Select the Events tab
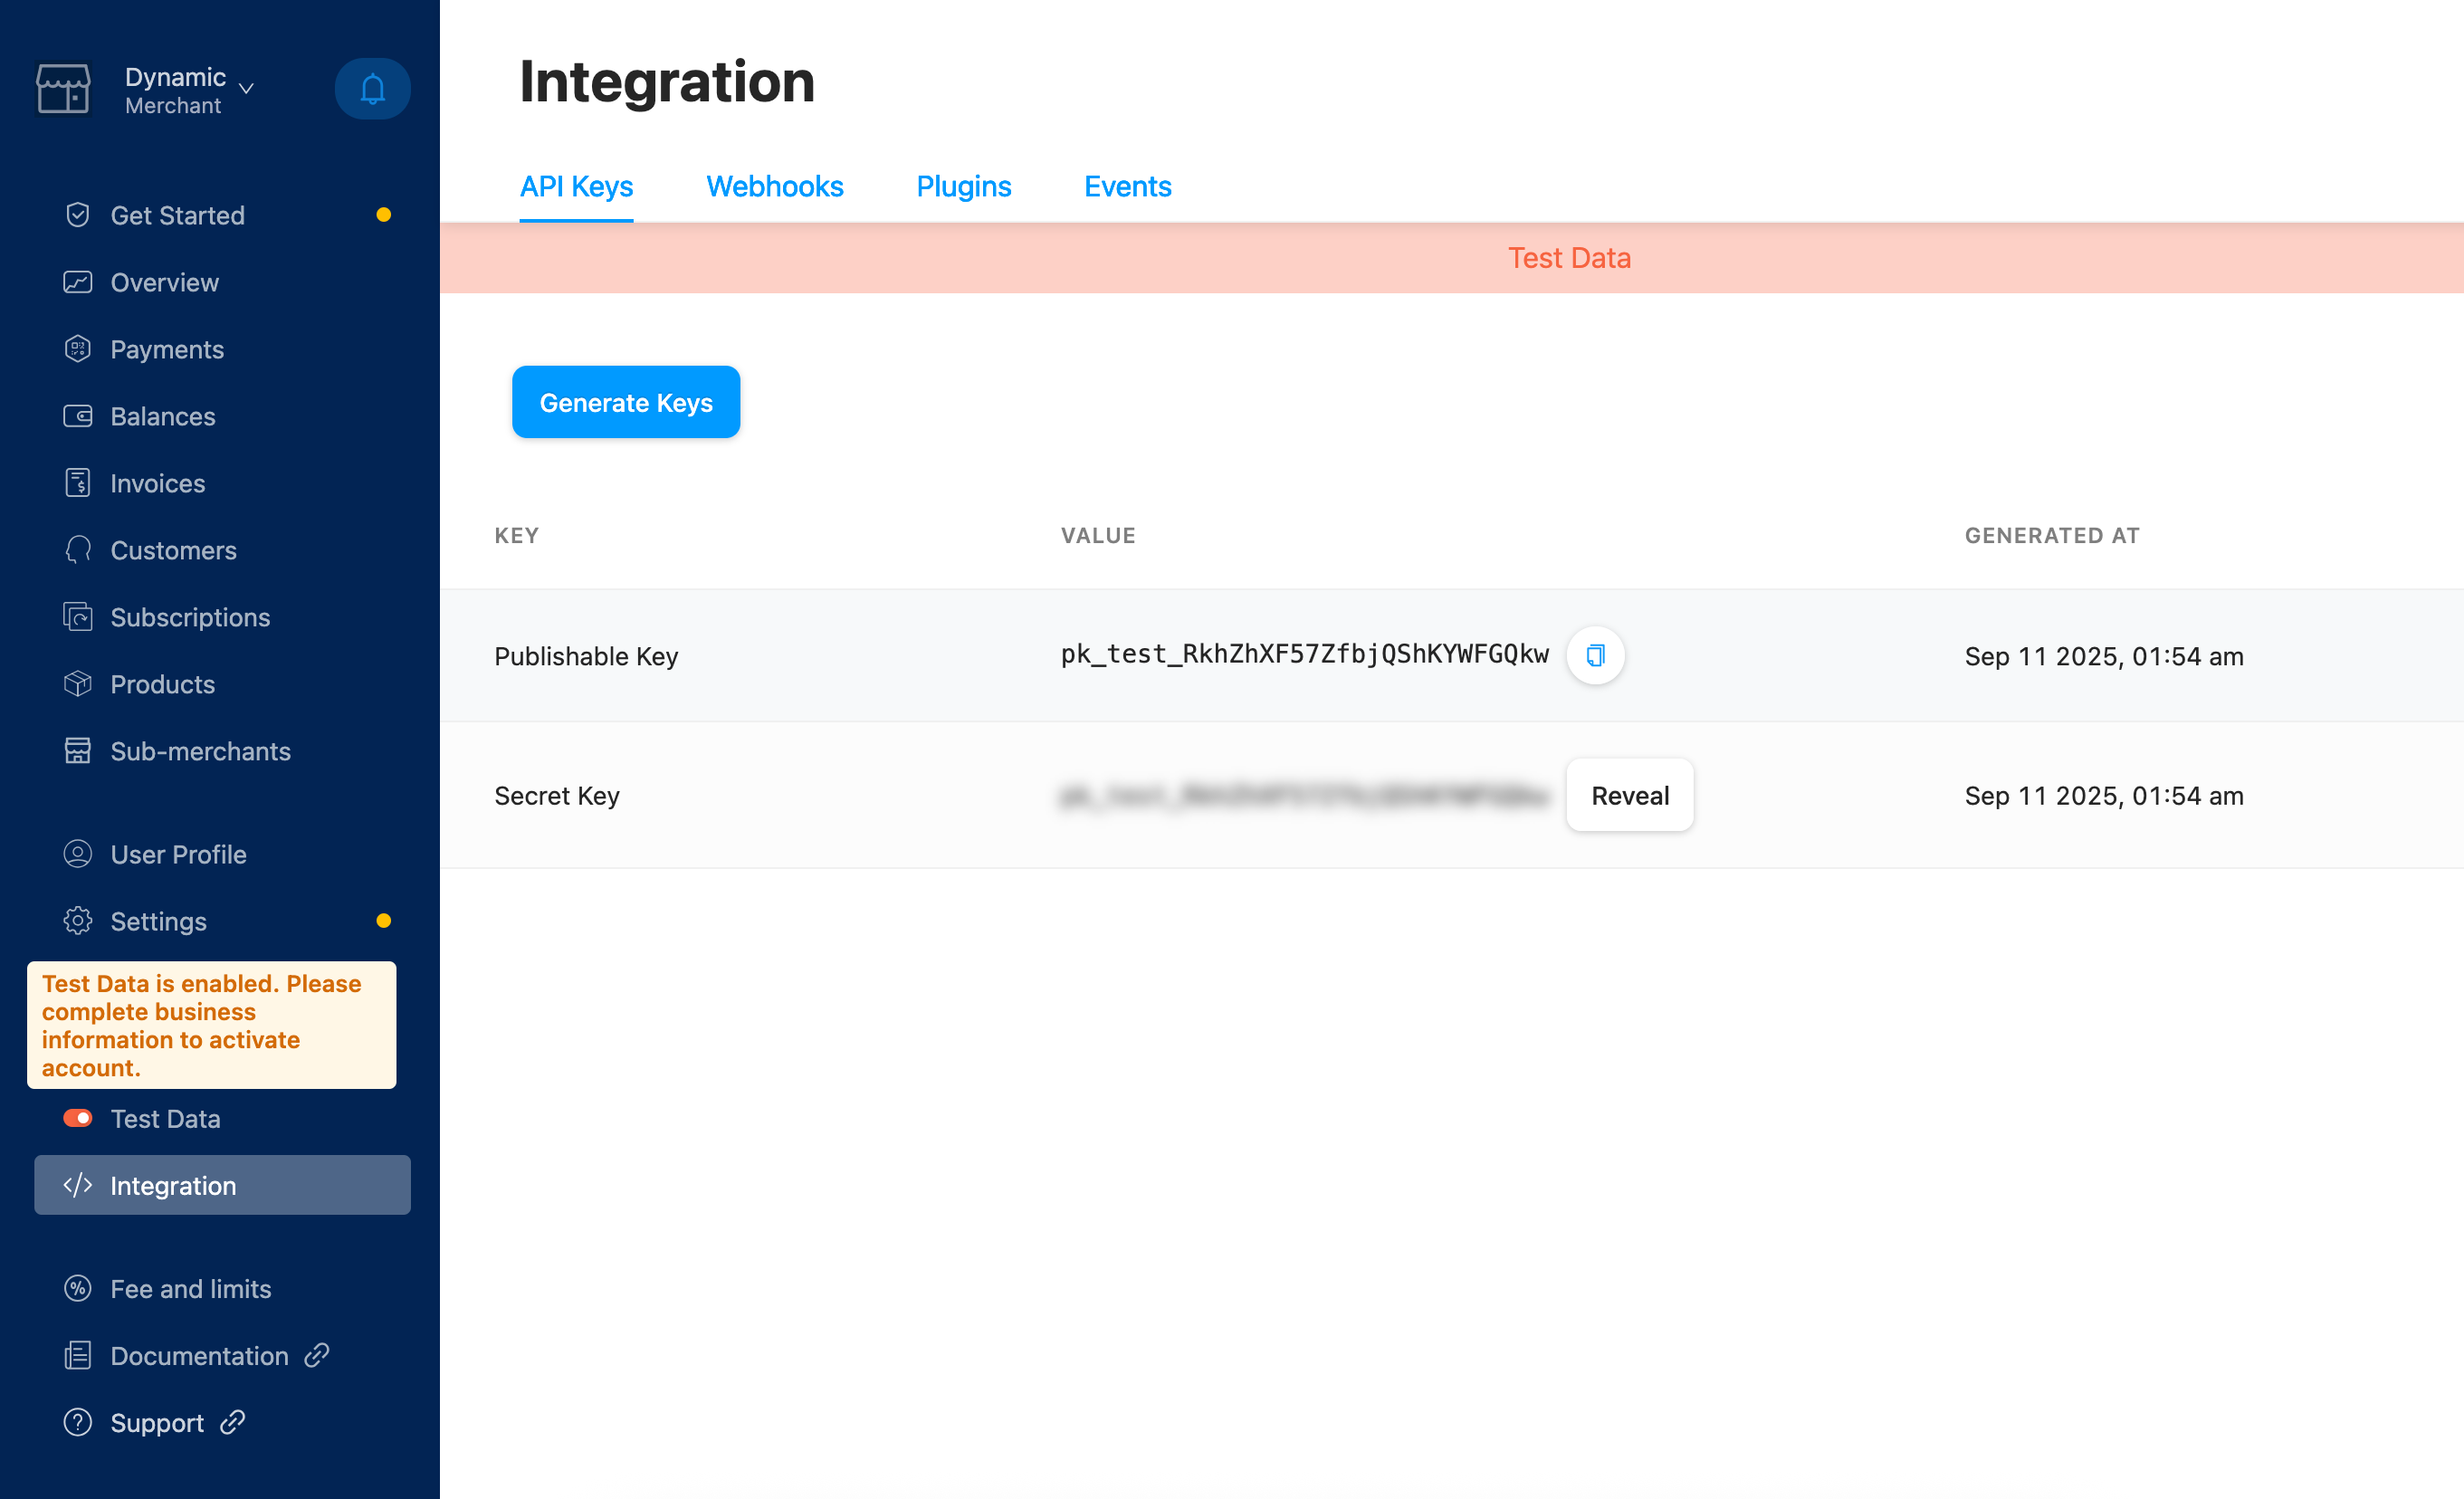Viewport: 2464px width, 1499px height. click(1127, 187)
